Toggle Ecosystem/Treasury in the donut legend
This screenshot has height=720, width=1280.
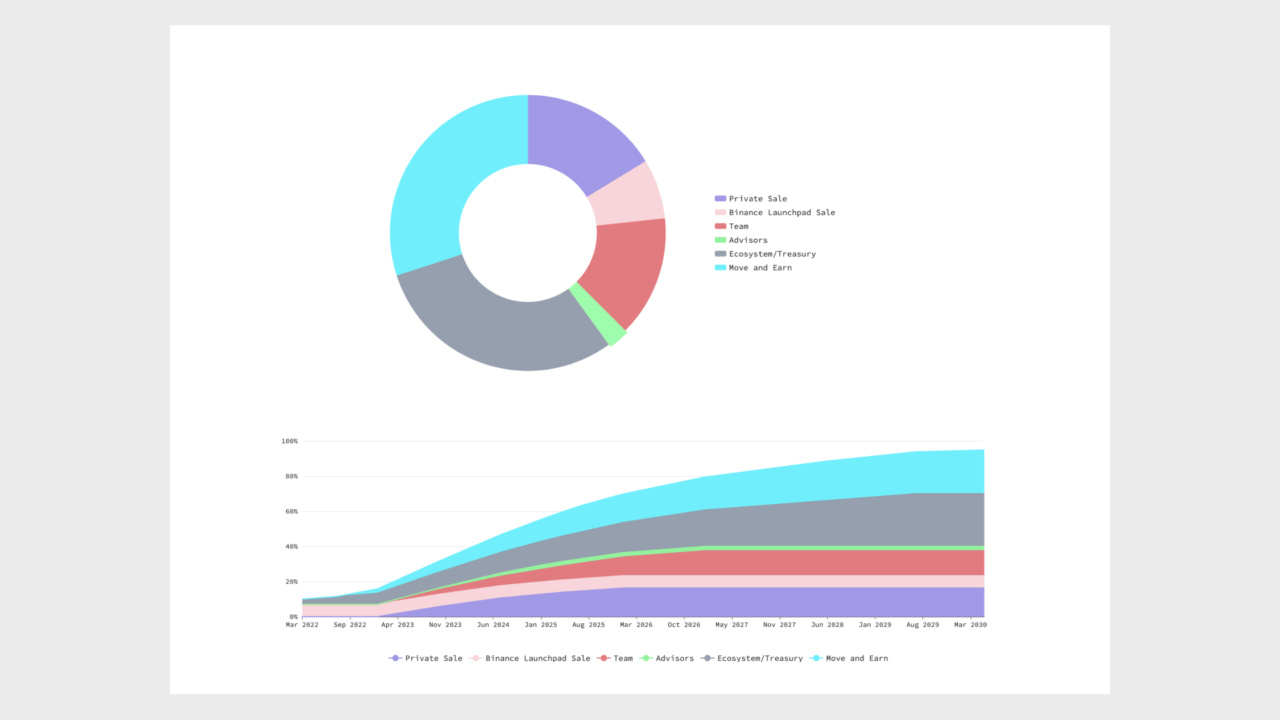(x=771, y=254)
